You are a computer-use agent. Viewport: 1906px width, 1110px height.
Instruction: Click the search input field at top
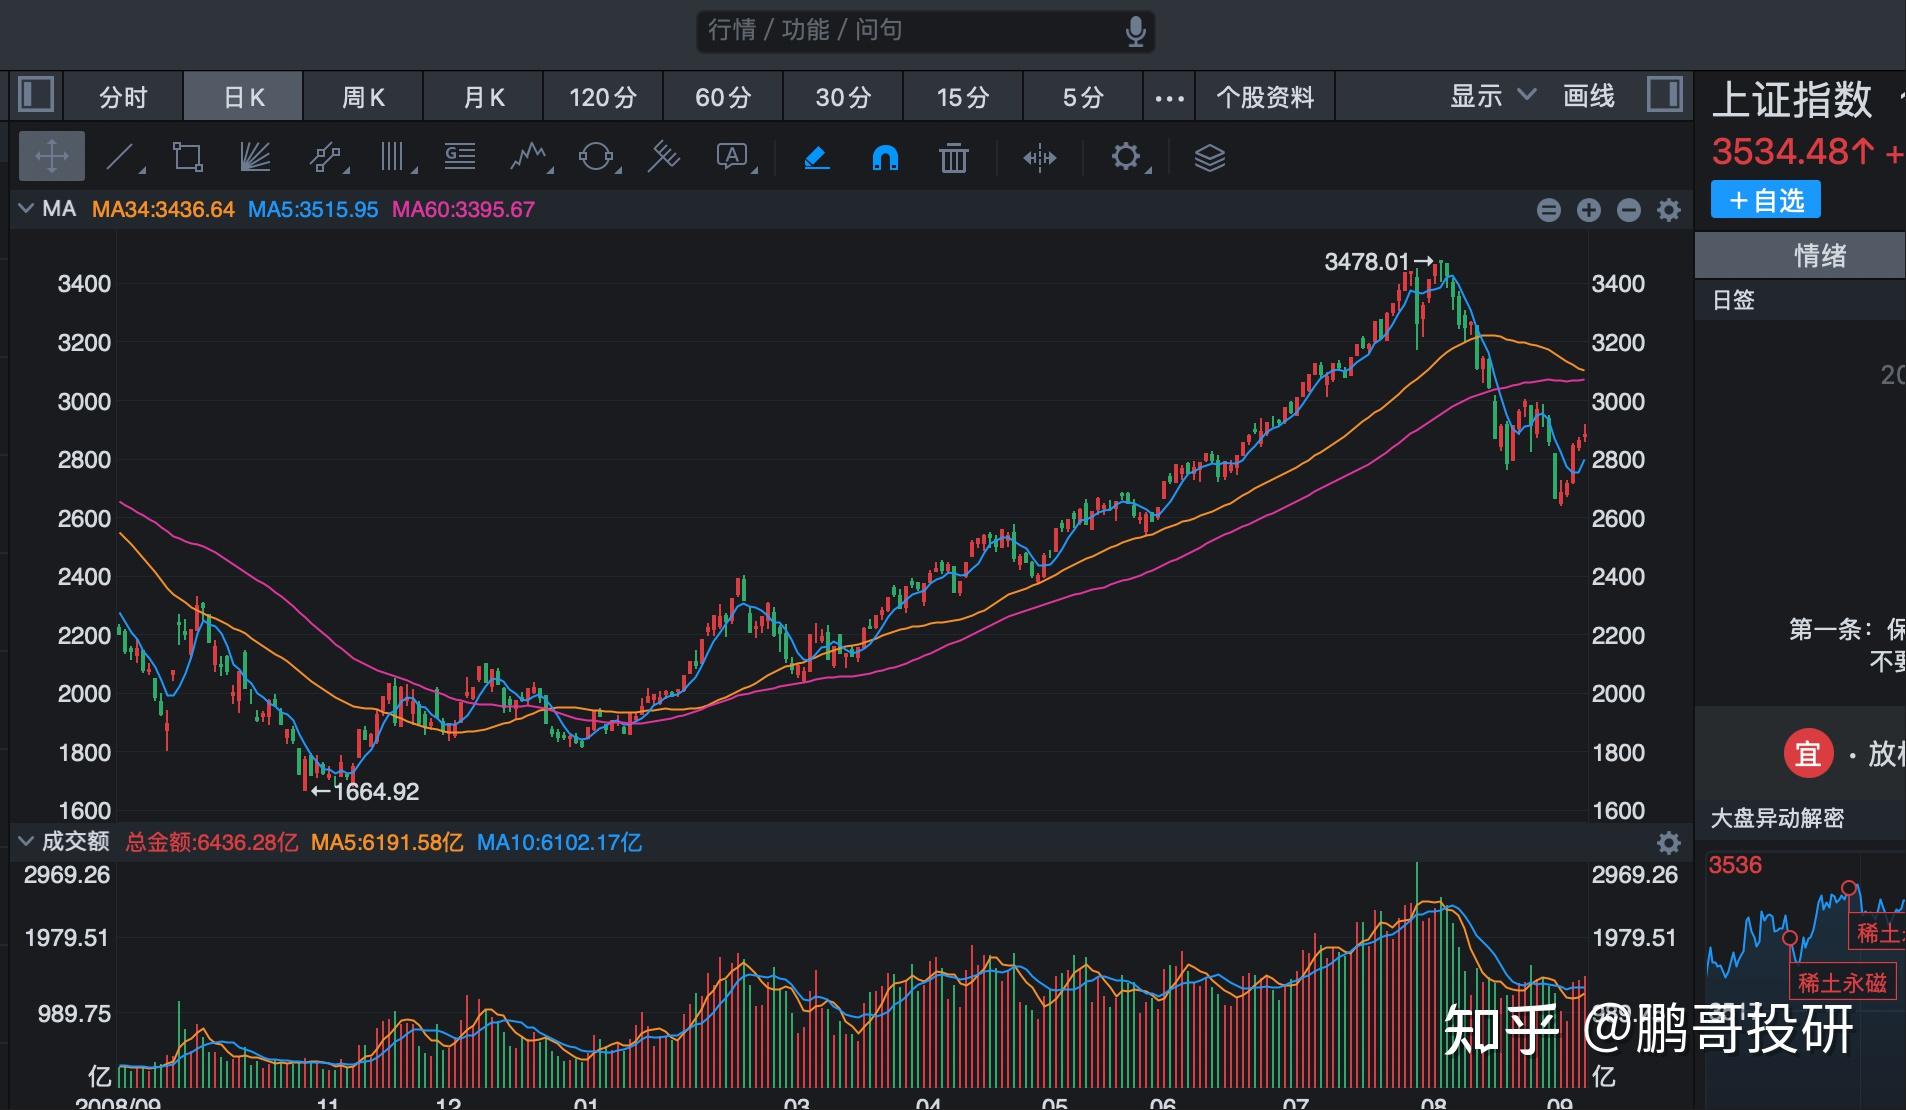pyautogui.click(x=925, y=31)
